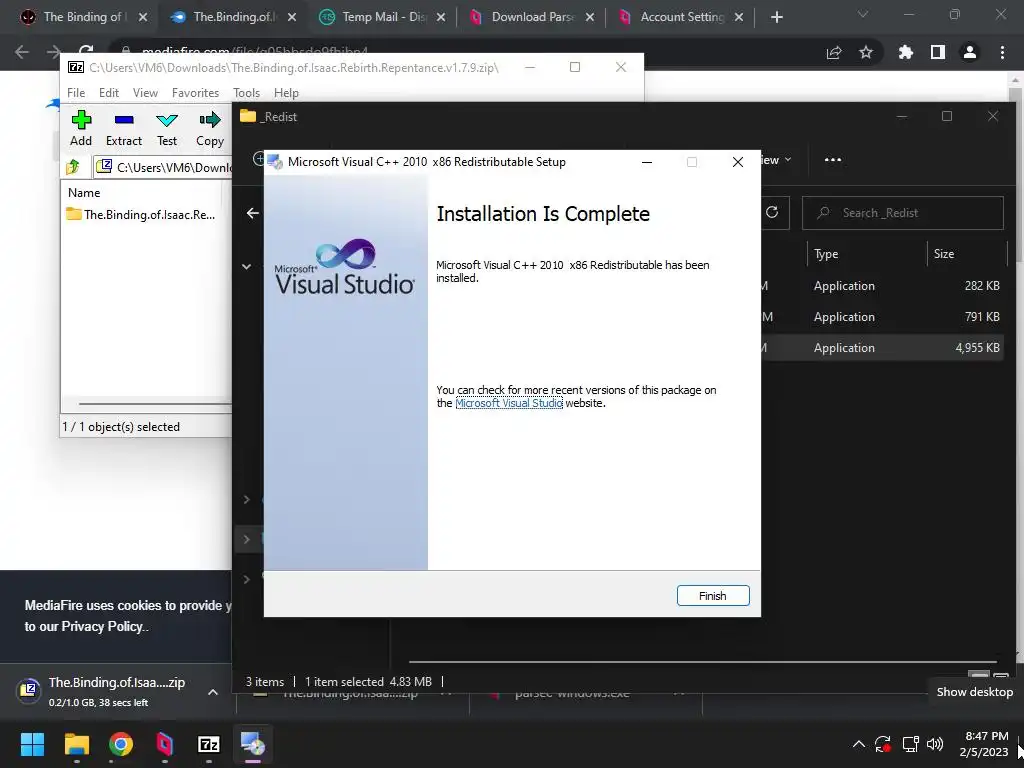Click Finish in Visual C++ setup

pyautogui.click(x=712, y=596)
